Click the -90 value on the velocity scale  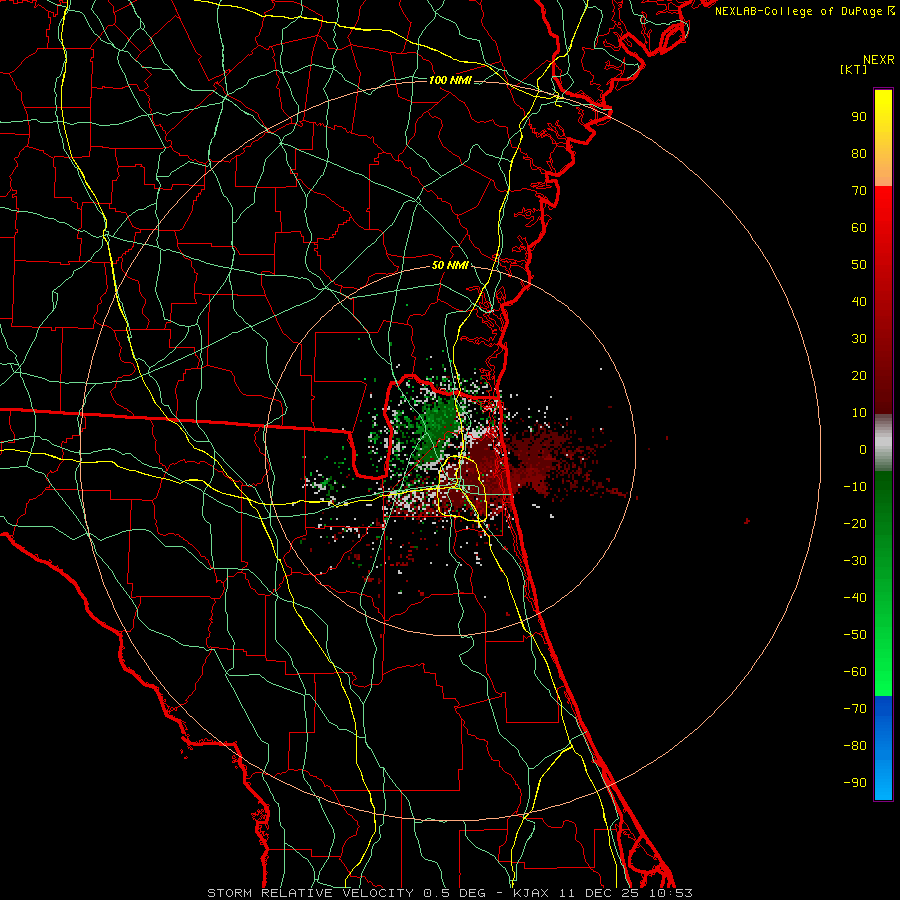[855, 783]
